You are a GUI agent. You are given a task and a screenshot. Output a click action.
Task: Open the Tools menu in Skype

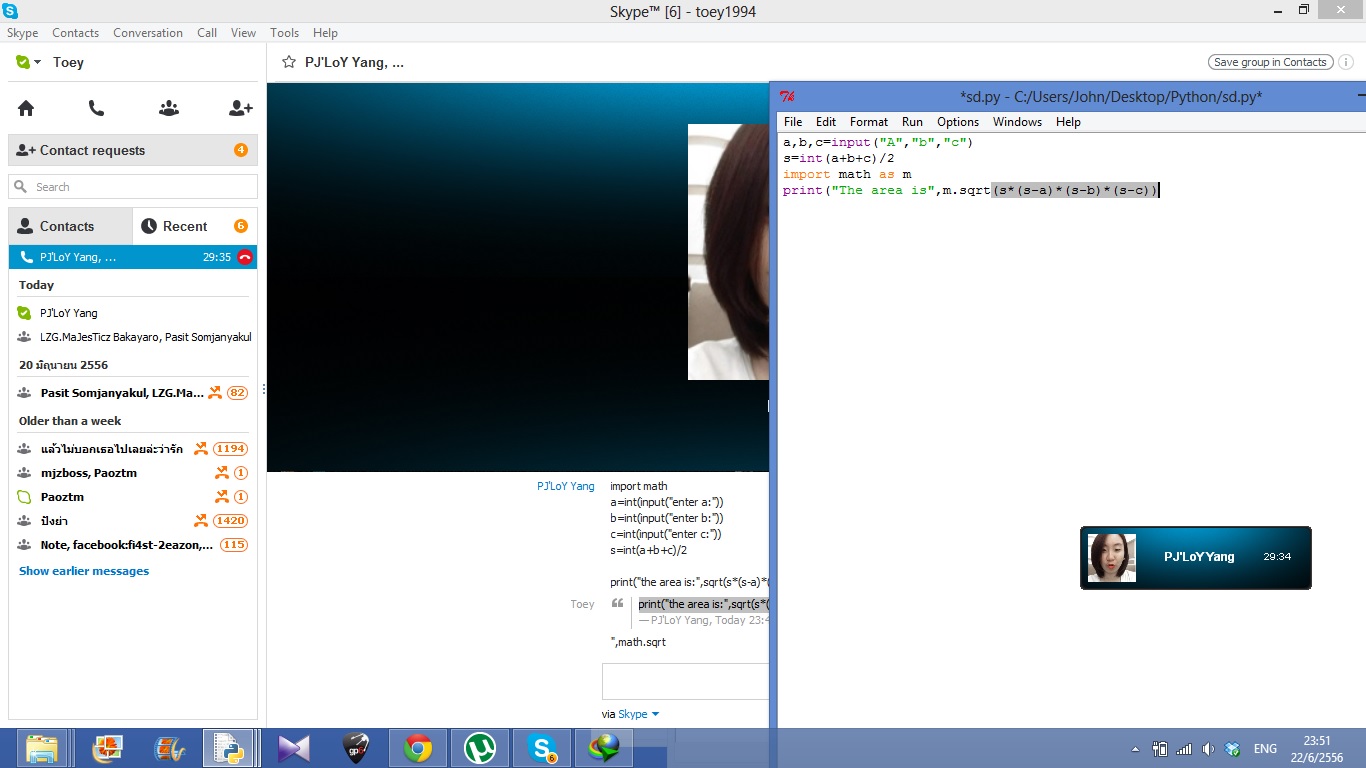click(285, 33)
